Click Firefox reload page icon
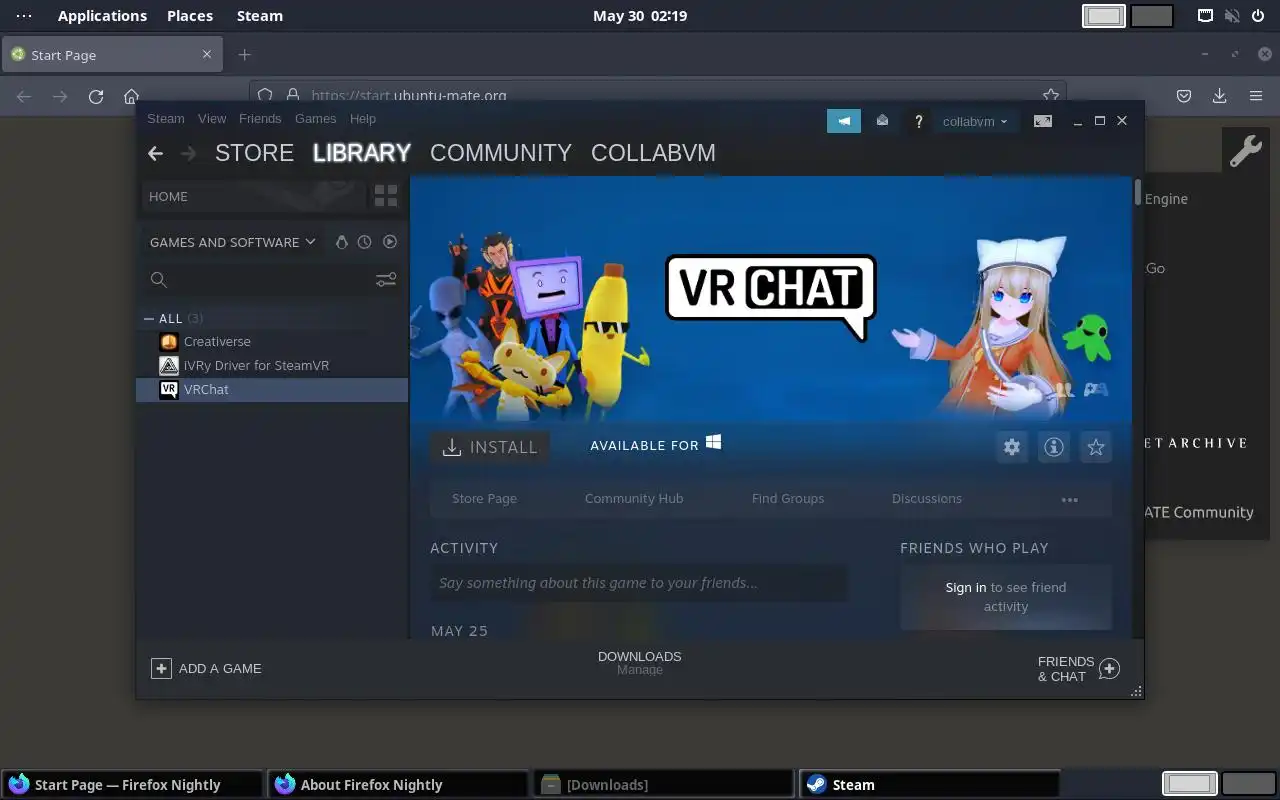 coord(96,96)
